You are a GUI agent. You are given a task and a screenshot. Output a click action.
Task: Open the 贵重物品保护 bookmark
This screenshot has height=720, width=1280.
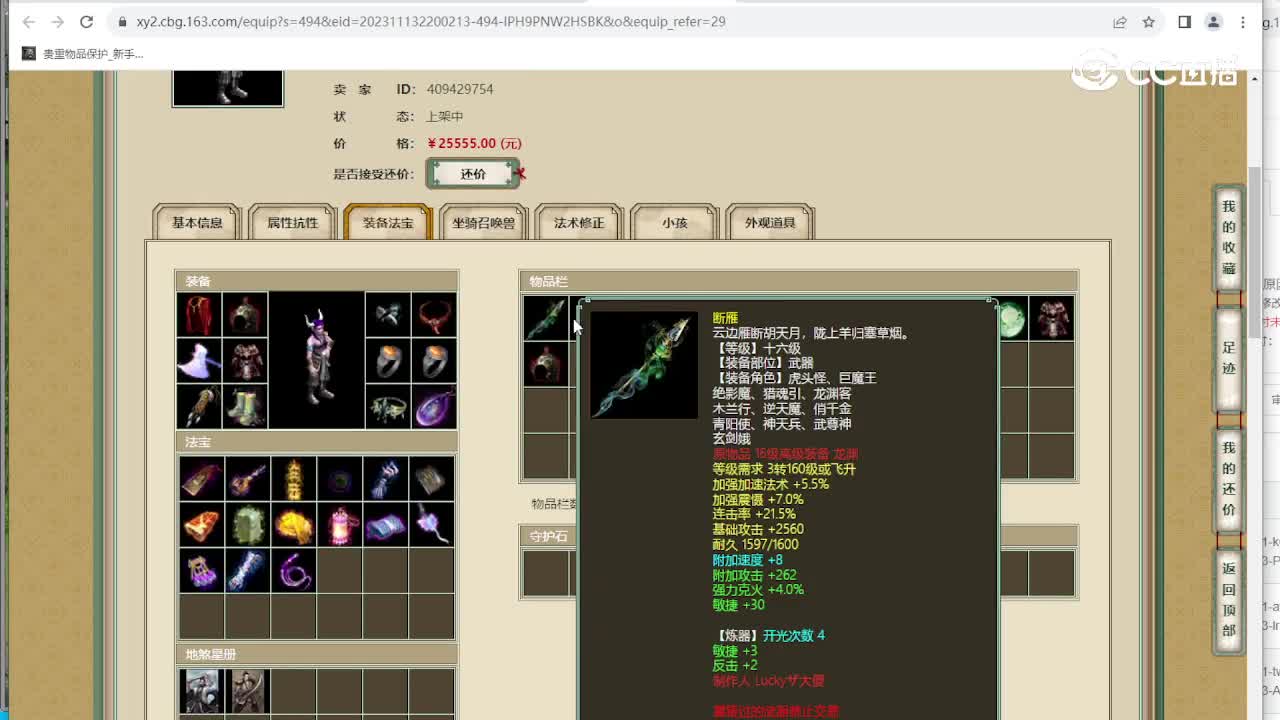point(83,54)
